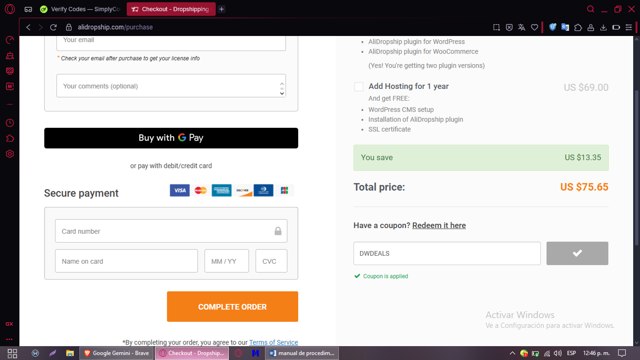Open the ad blocker shield icon
Screen dimensions: 640x360
(509, 27)
